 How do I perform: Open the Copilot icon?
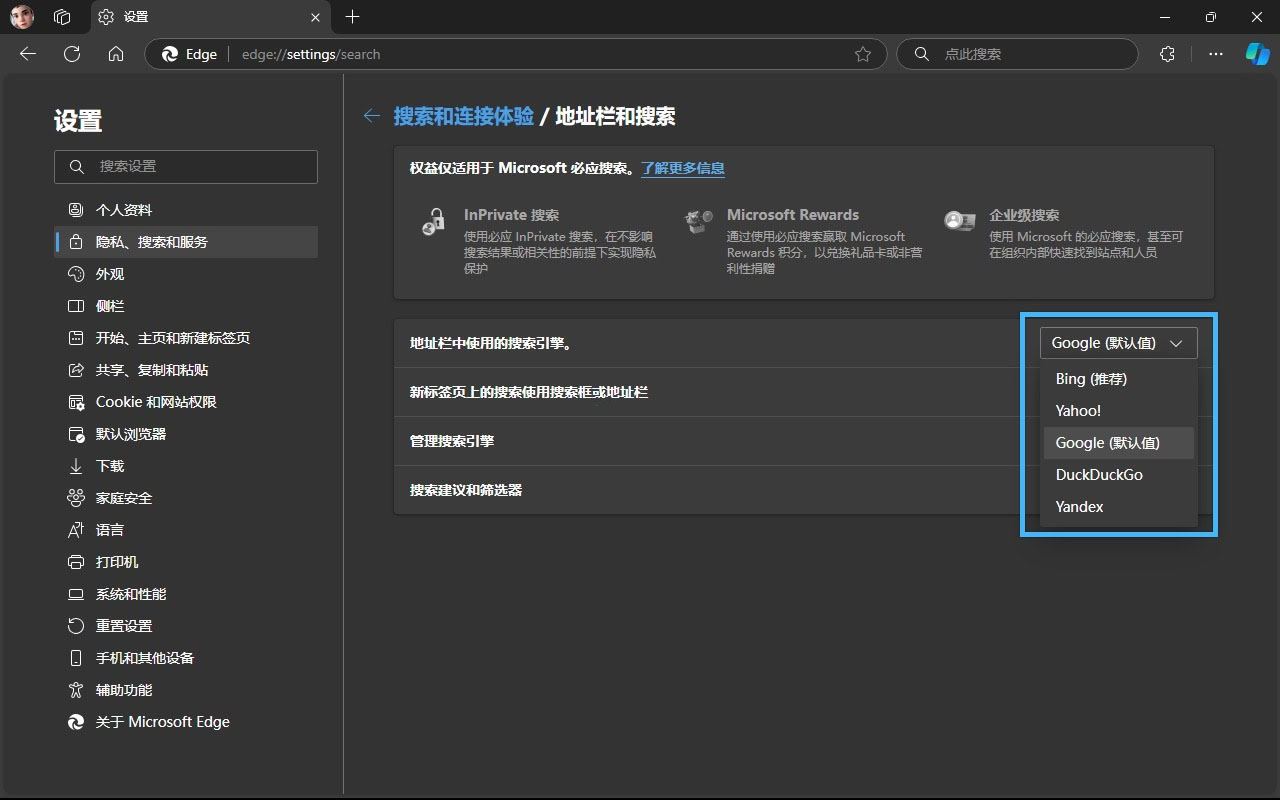[1257, 54]
